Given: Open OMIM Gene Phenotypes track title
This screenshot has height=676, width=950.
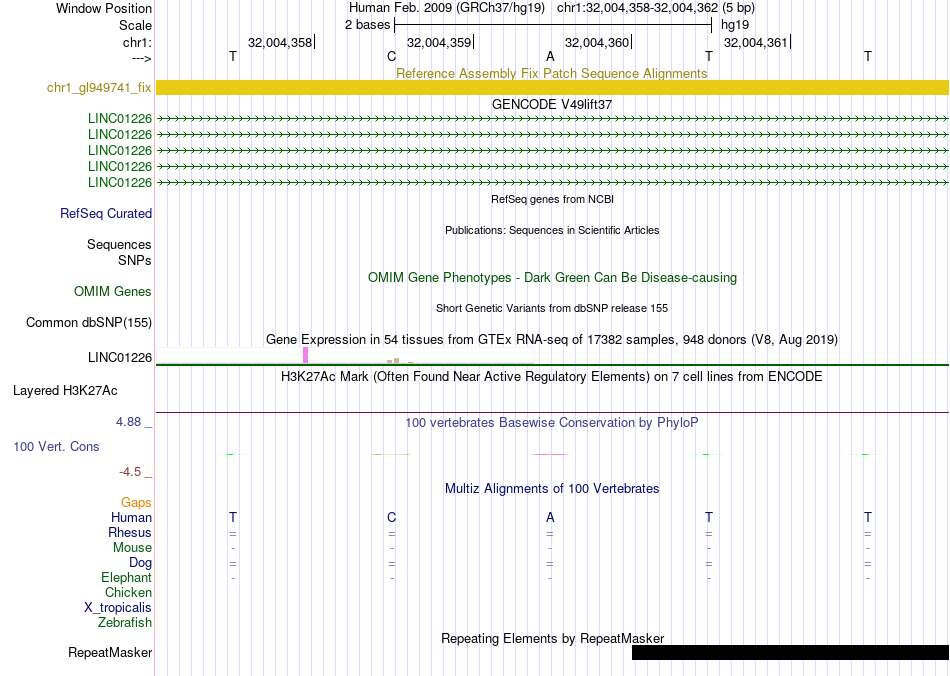Looking at the screenshot, I should [x=552, y=277].
